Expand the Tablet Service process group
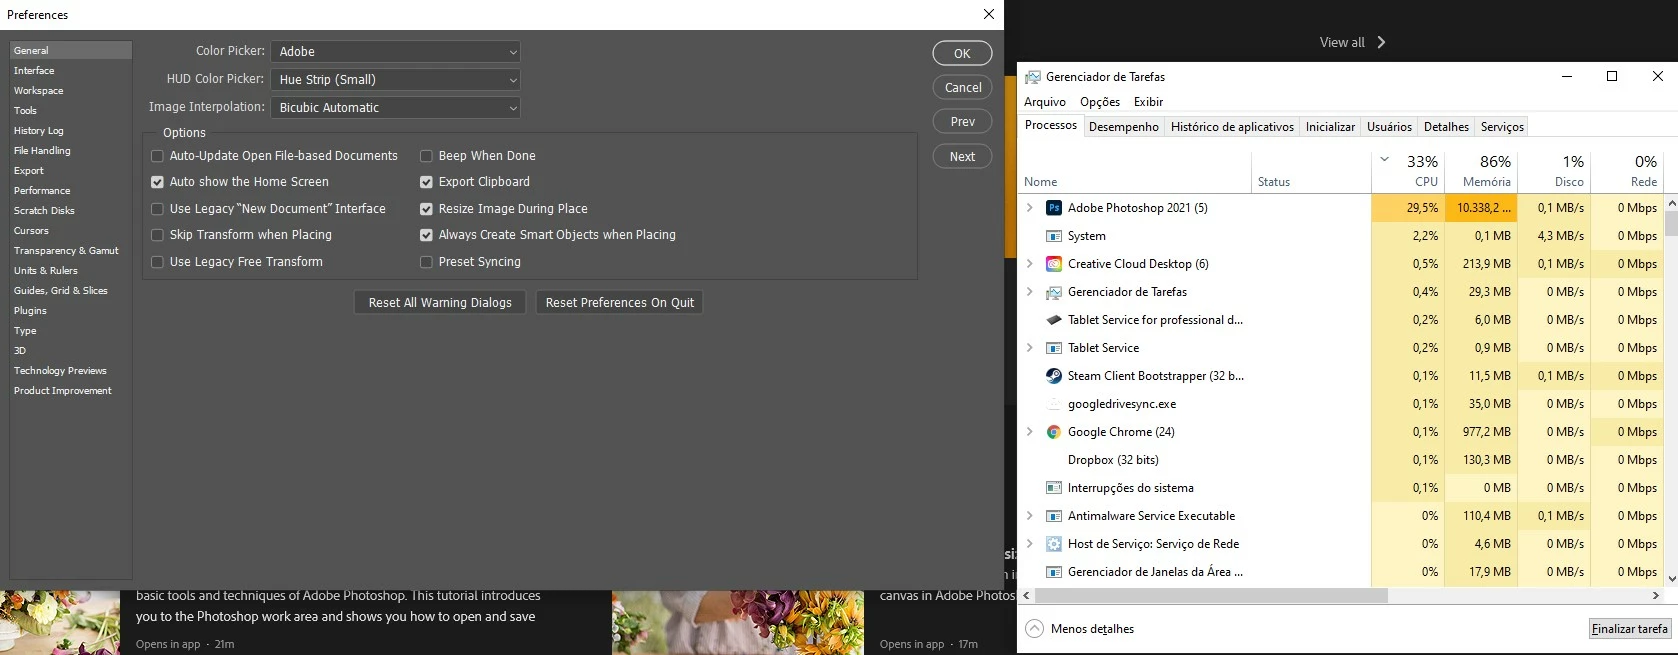 coord(1030,348)
